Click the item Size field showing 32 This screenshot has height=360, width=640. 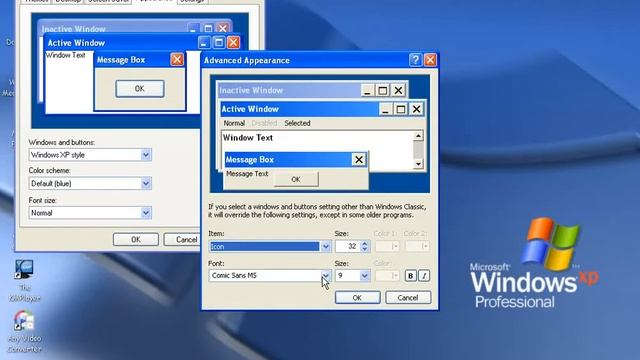coord(348,247)
